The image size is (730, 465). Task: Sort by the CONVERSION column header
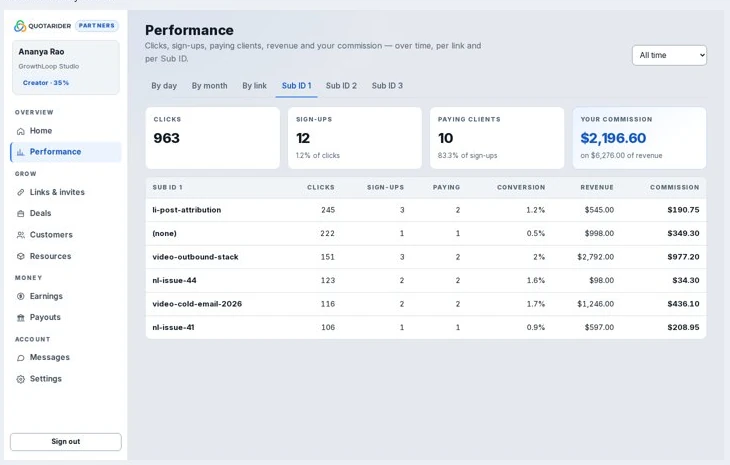[520, 188]
